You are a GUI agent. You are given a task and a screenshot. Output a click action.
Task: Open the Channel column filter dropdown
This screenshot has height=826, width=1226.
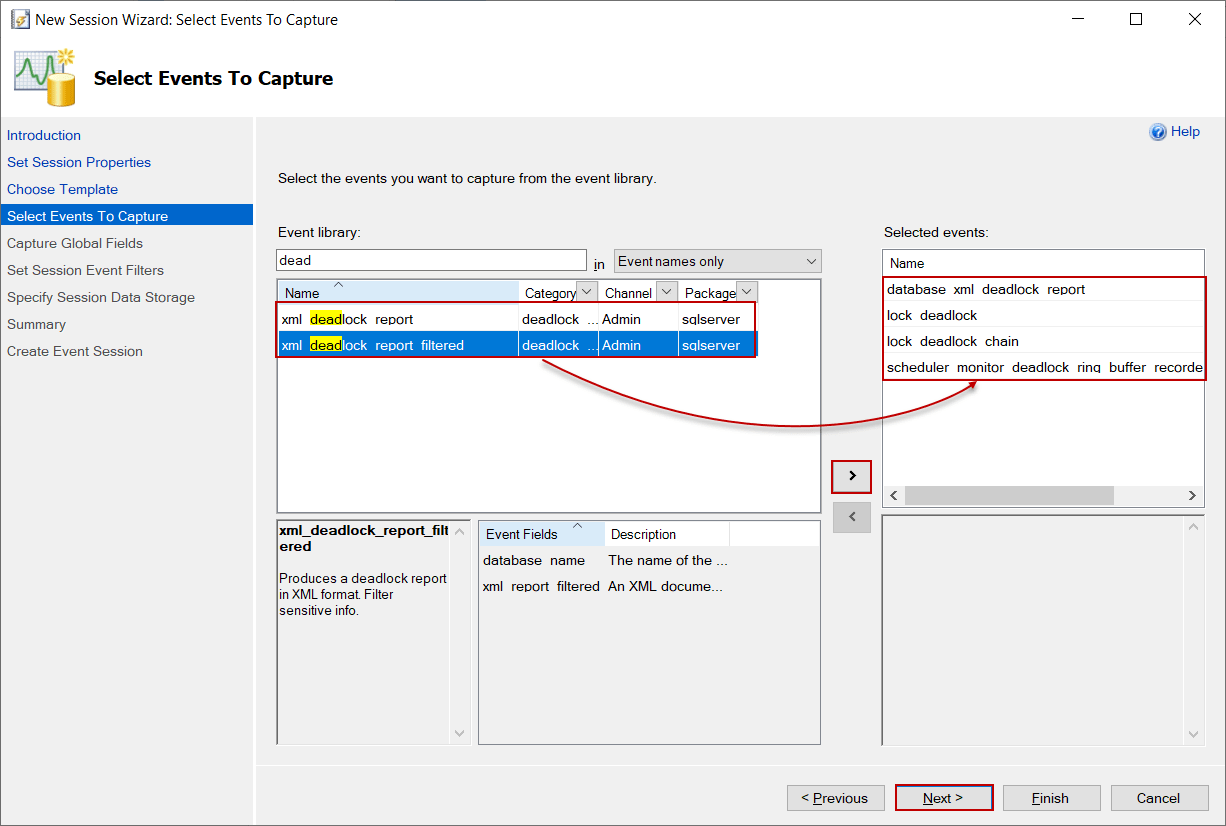click(666, 292)
